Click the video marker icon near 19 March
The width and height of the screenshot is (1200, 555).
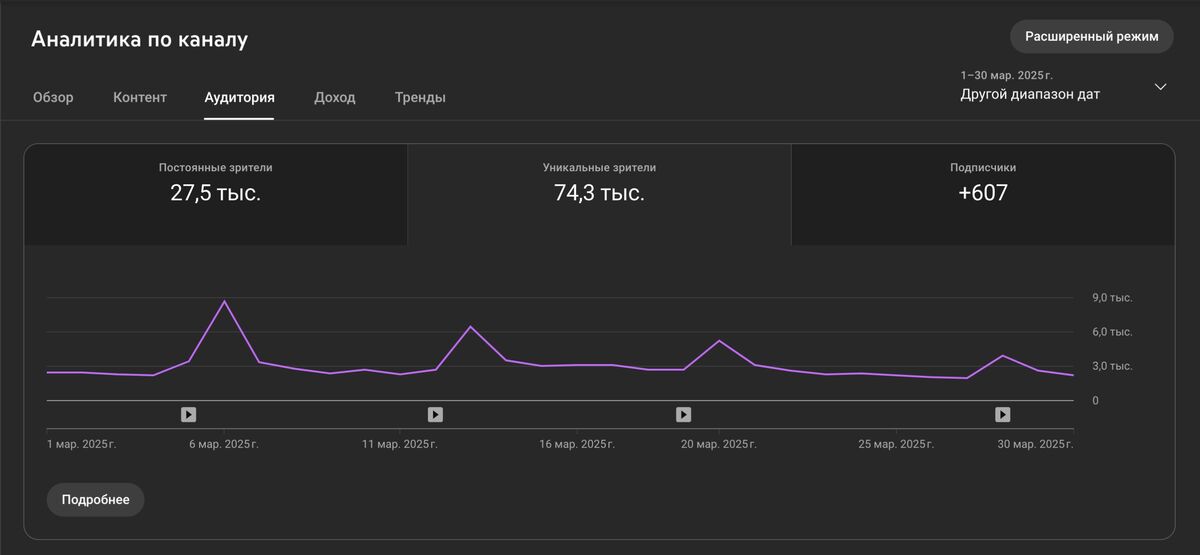click(683, 414)
